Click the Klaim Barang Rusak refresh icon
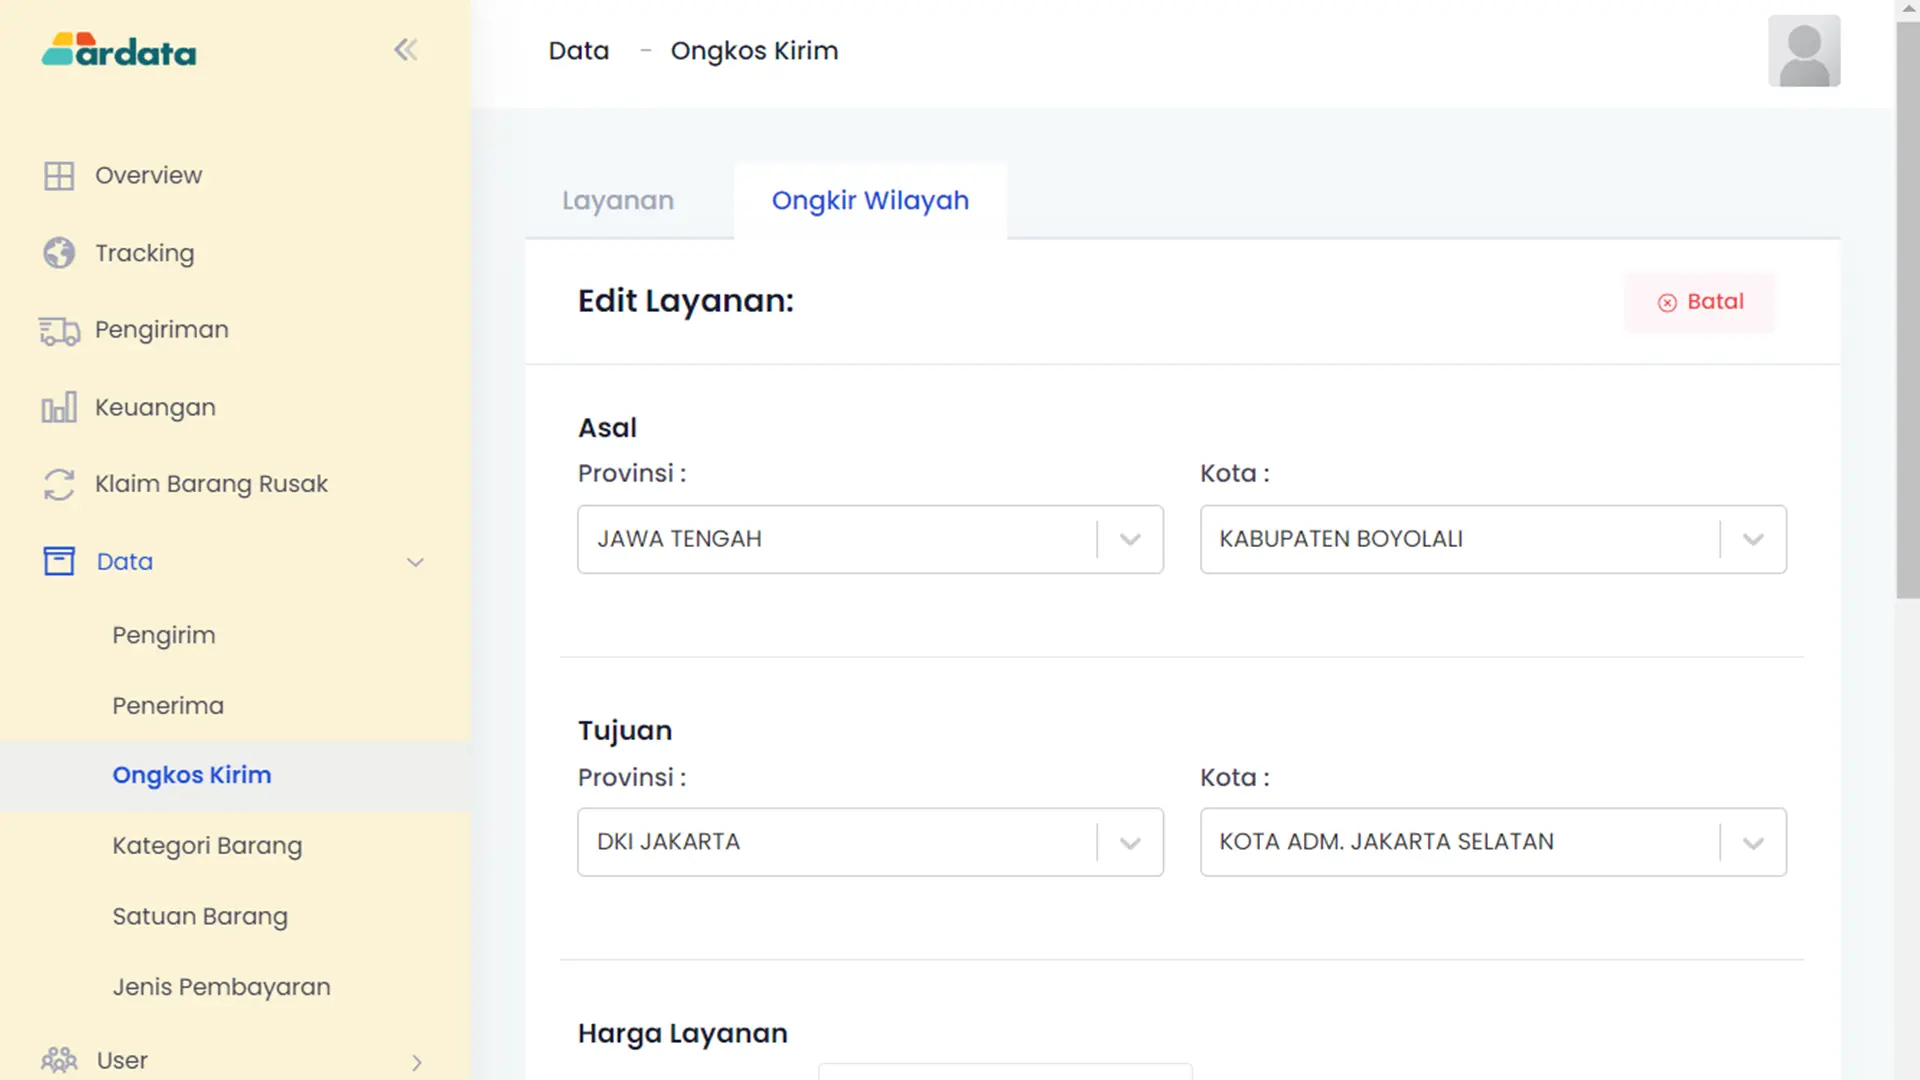1920x1080 pixels. [x=59, y=485]
